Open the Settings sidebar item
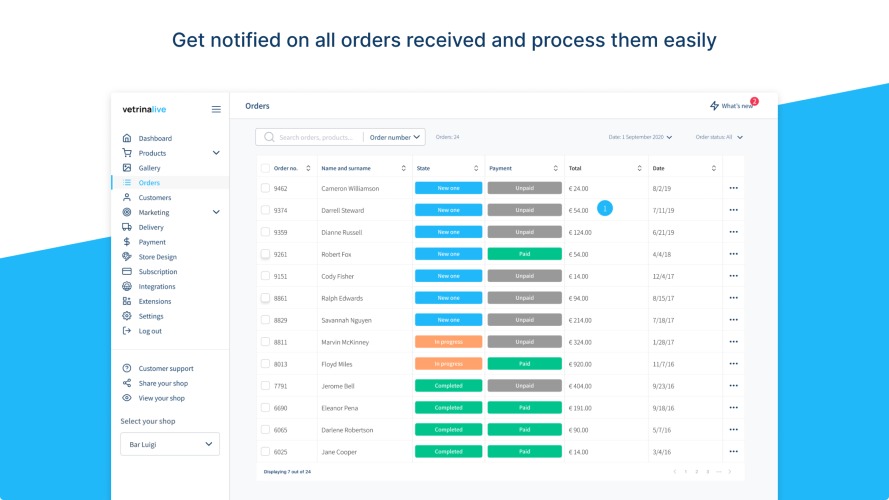The width and height of the screenshot is (889, 500). click(x=151, y=316)
